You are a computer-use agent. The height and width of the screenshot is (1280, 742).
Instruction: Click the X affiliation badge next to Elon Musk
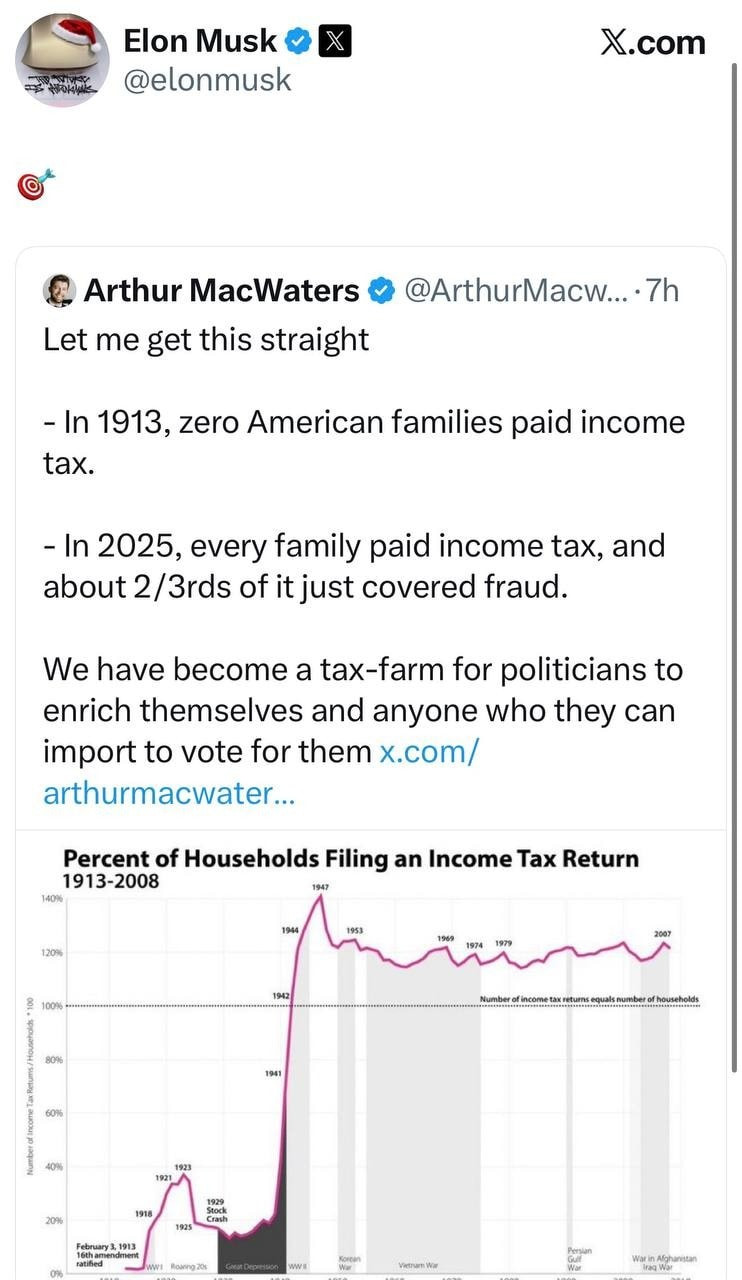334,42
